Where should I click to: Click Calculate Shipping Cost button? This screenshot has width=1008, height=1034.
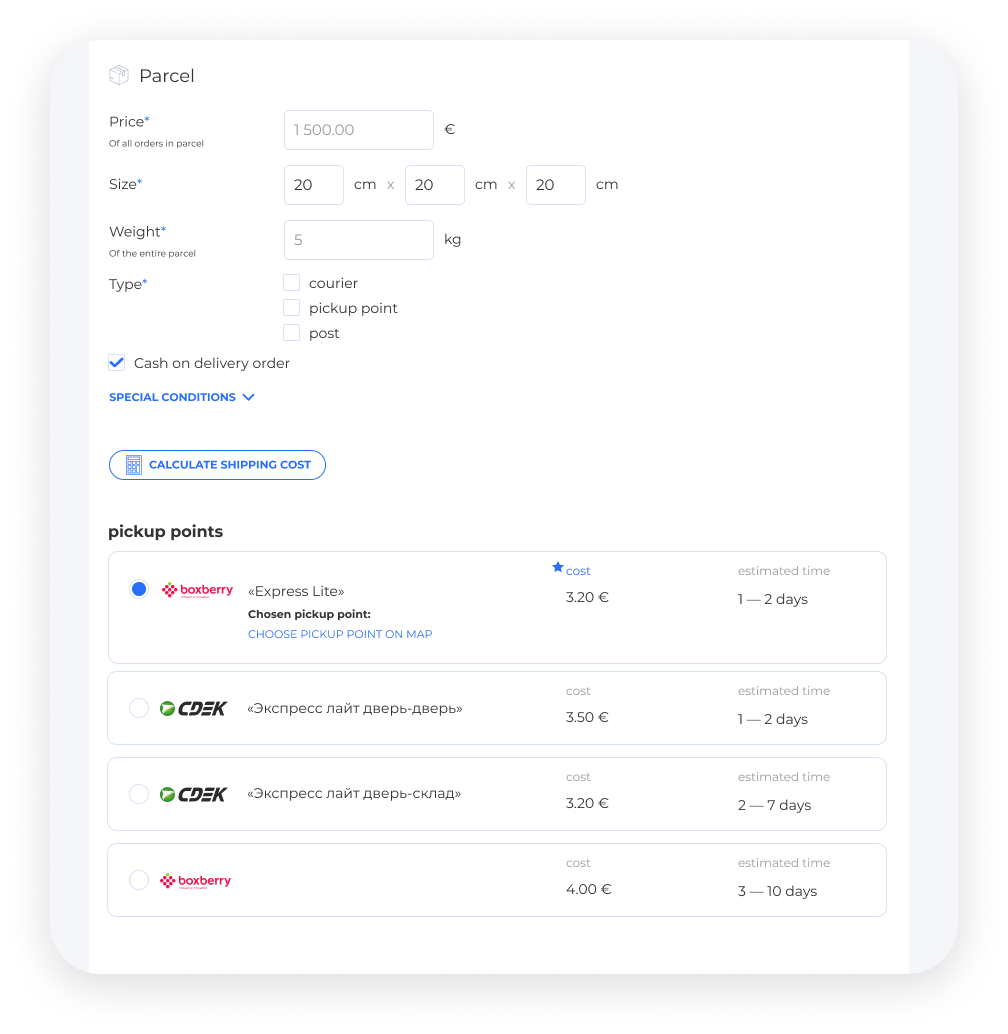218,465
